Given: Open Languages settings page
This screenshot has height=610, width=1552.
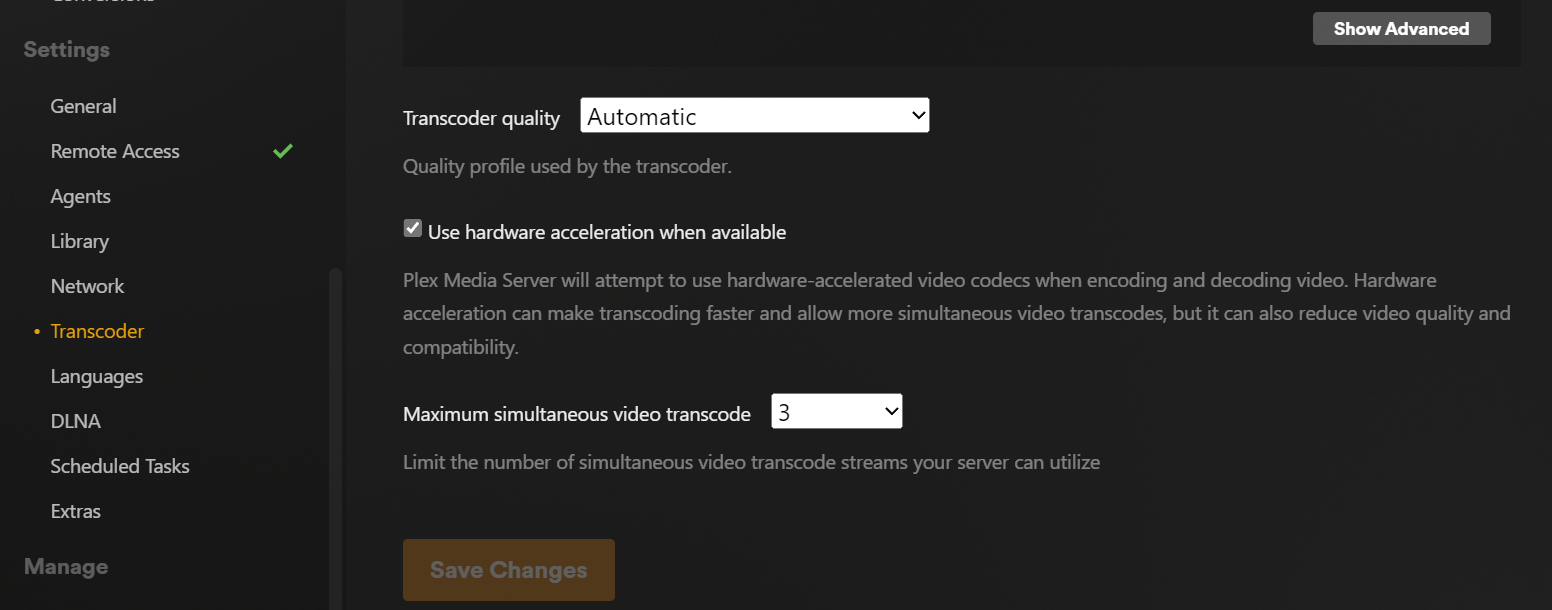Looking at the screenshot, I should click(97, 376).
